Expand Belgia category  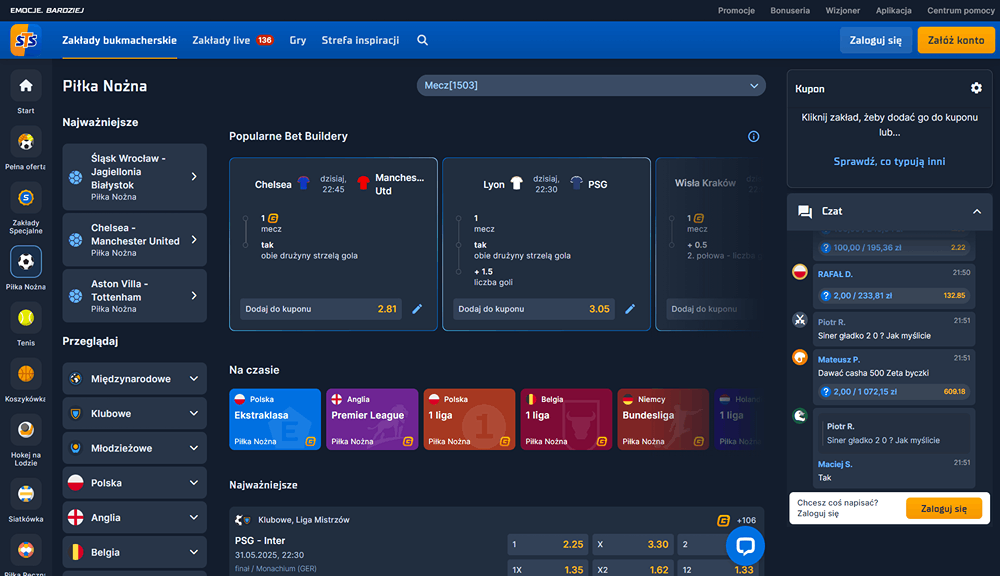(x=135, y=552)
